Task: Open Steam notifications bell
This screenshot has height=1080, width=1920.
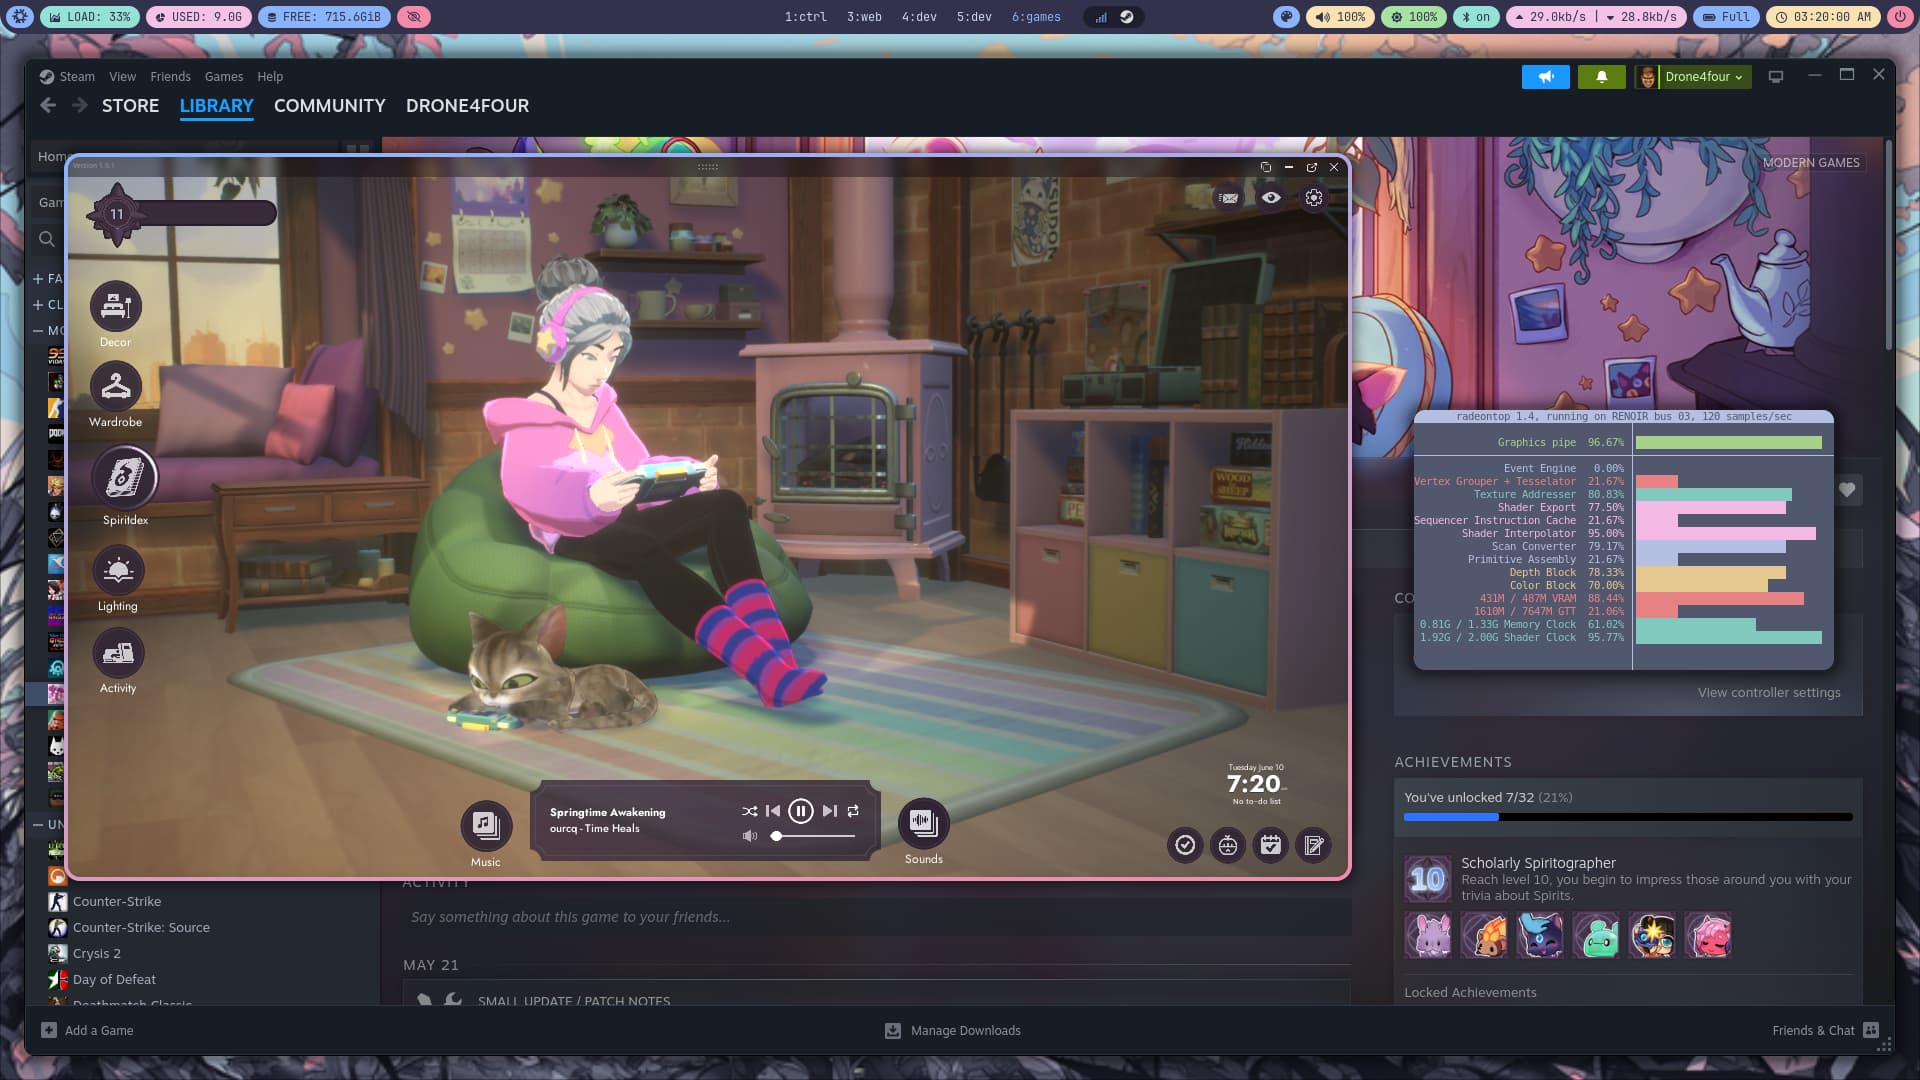Action: coord(1601,76)
